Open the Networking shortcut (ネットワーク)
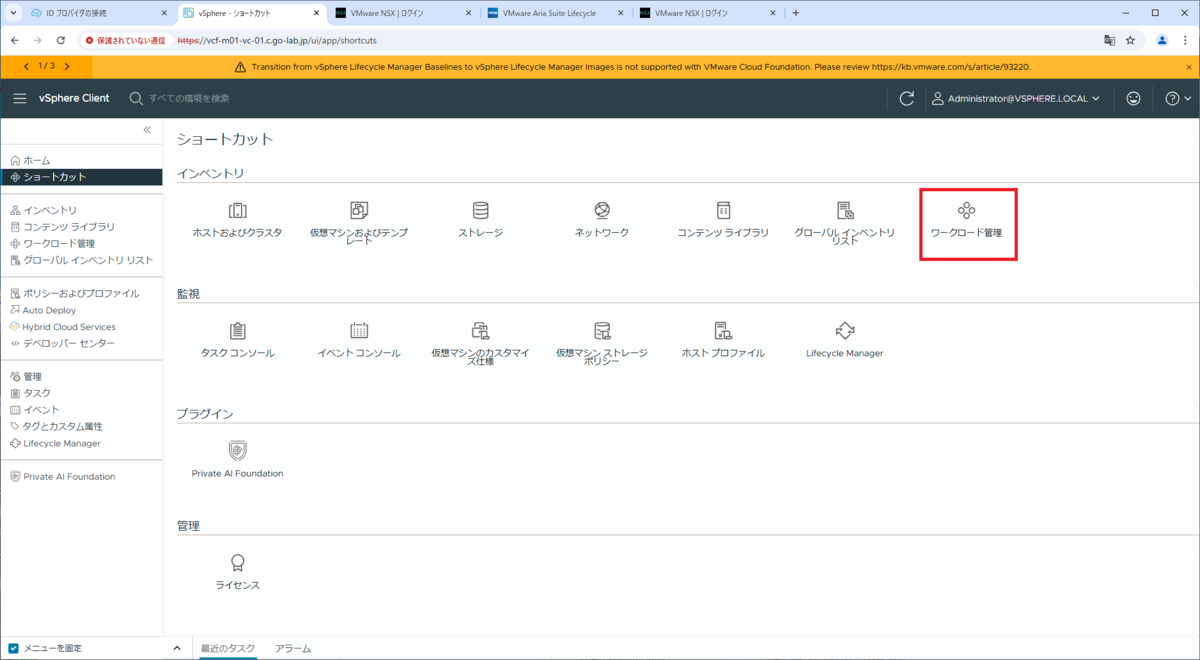 602,221
